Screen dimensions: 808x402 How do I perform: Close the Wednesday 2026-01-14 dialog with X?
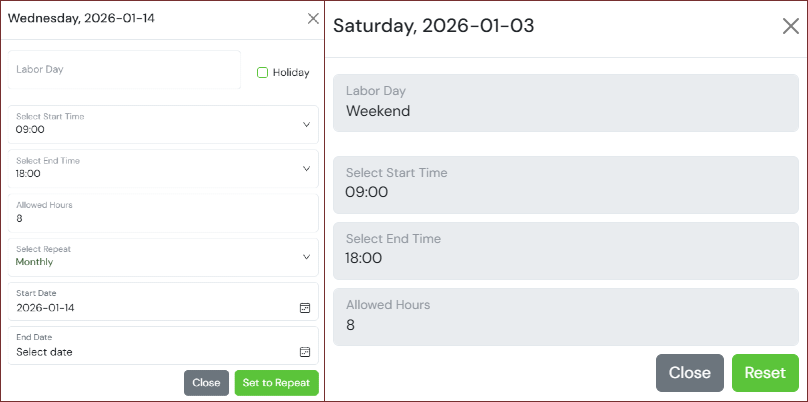click(x=313, y=18)
